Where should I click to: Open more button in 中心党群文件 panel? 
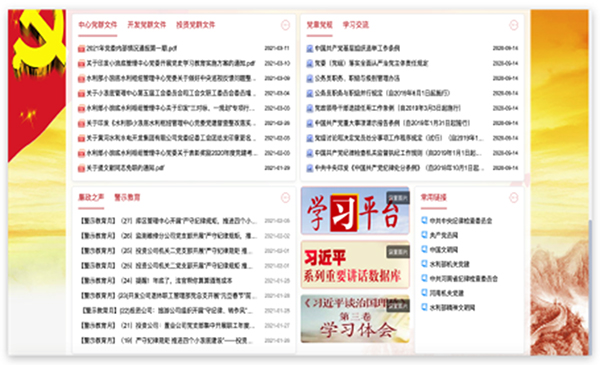[x=285, y=25]
